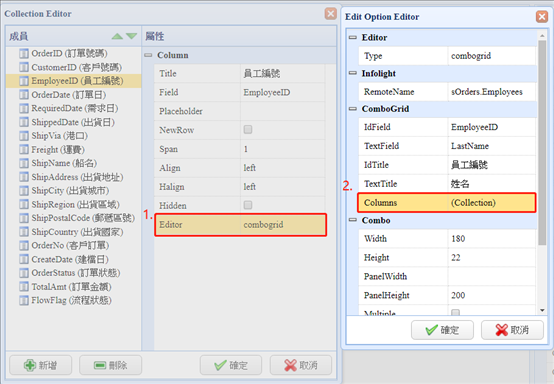Screen dimensions: 554x384
Task: Toggle the Hidden checkbox
Action: tap(248, 205)
